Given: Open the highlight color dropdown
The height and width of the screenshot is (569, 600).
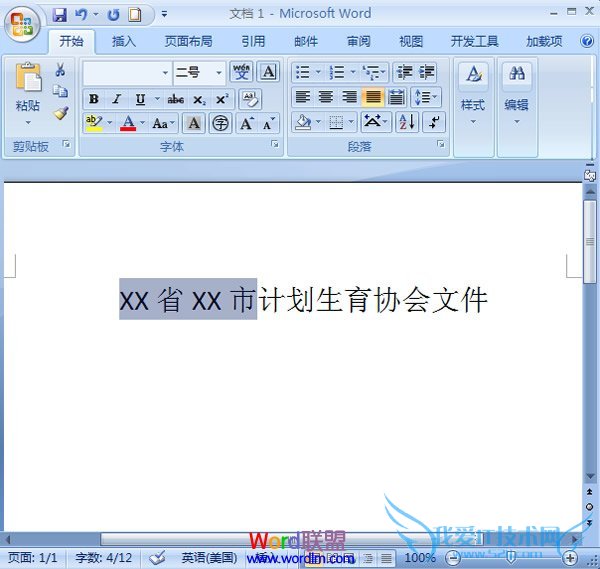Looking at the screenshot, I should pos(109,123).
